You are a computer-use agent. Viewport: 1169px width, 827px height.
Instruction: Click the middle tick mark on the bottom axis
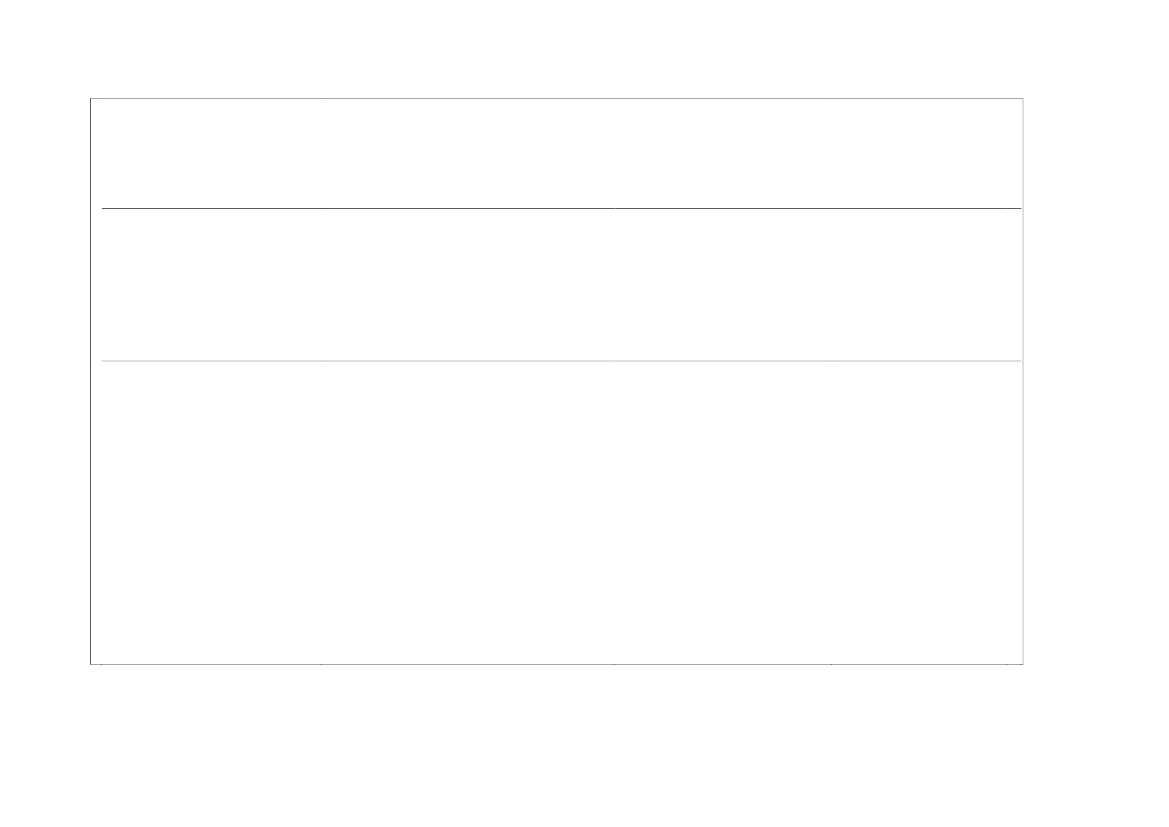[615, 663]
